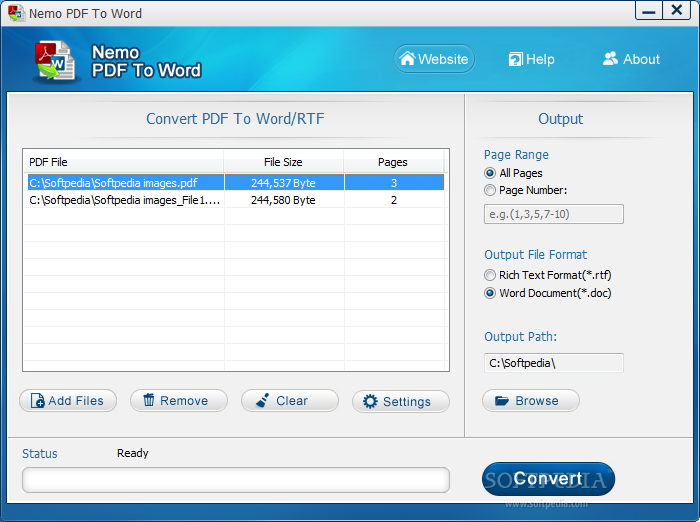Select the Softpedia images.pdf row
Viewport: 700px width, 522px height.
coord(234,183)
